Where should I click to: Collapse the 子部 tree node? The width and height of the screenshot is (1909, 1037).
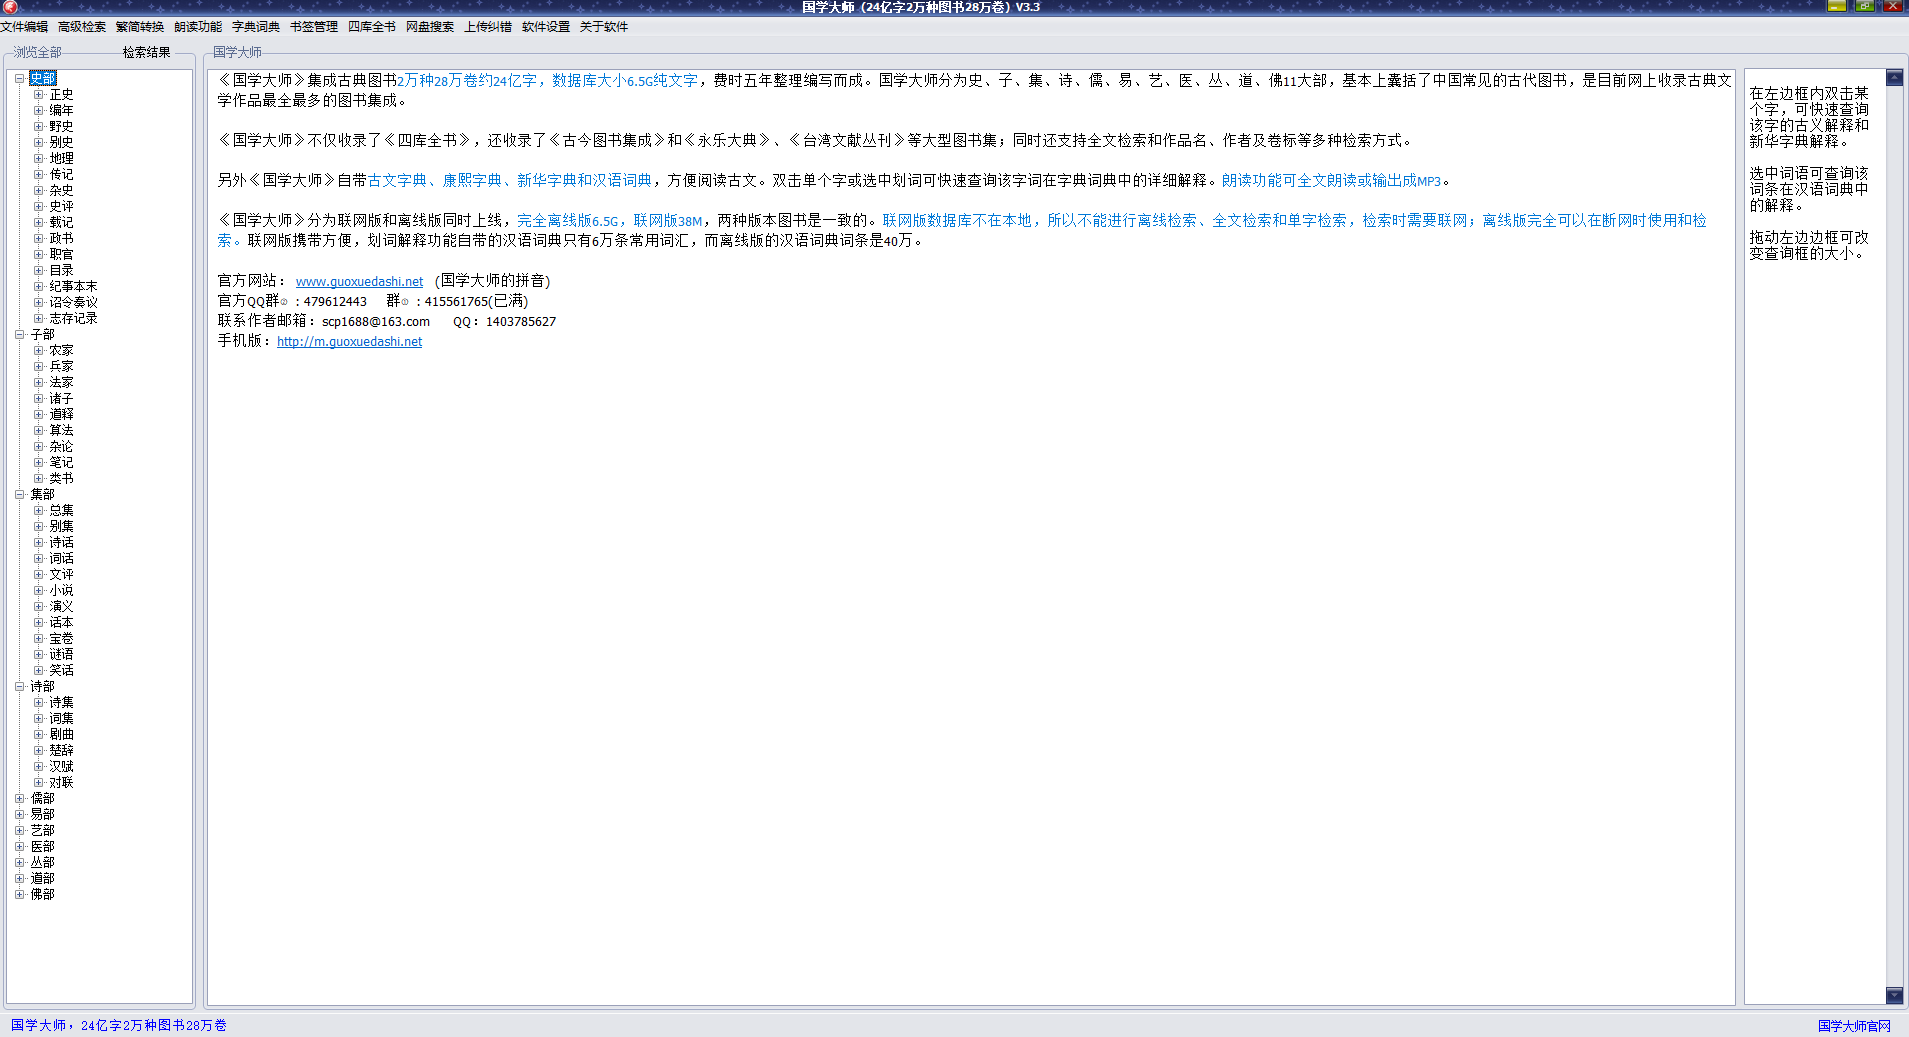click(x=19, y=334)
